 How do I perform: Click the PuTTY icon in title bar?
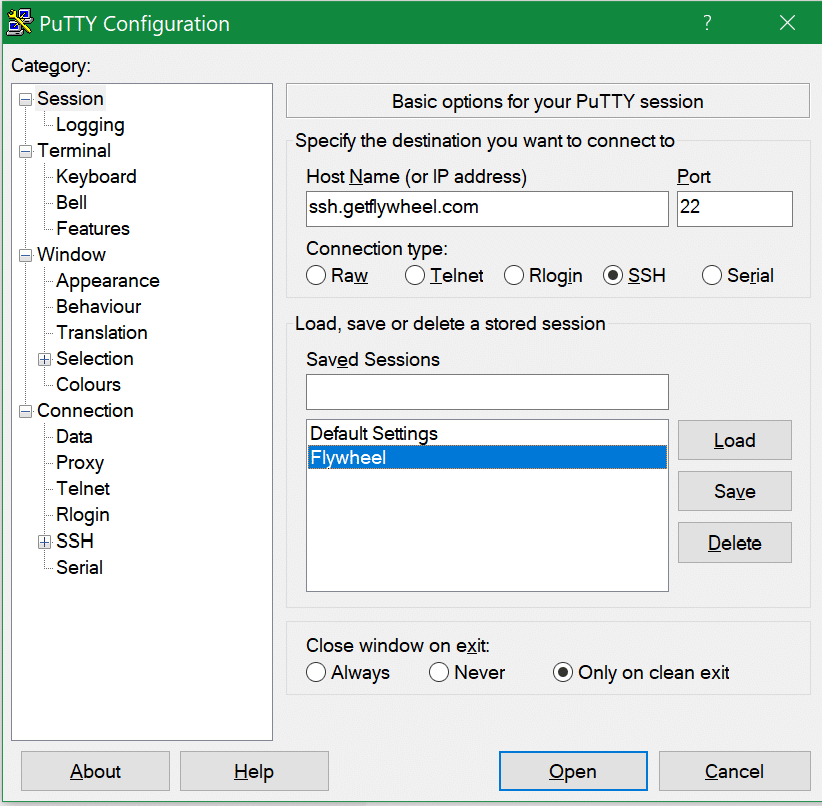click(x=21, y=23)
